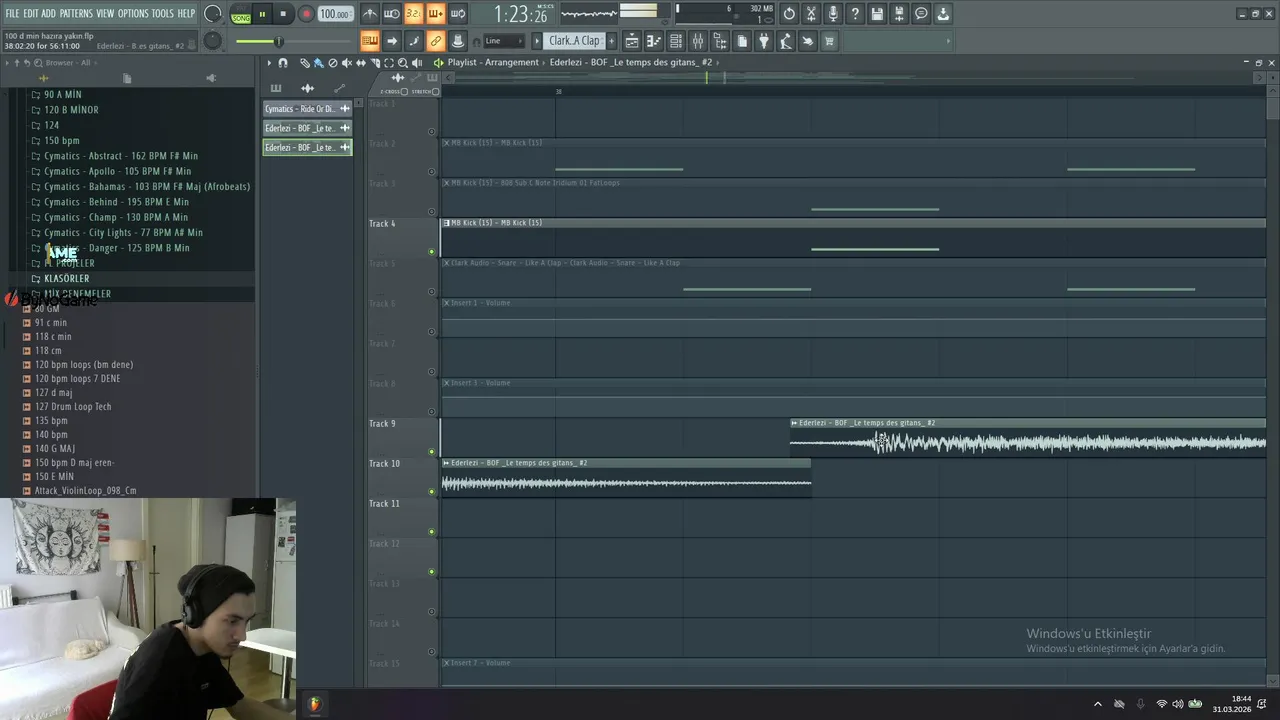Open the PATTERNS menu

(76, 13)
